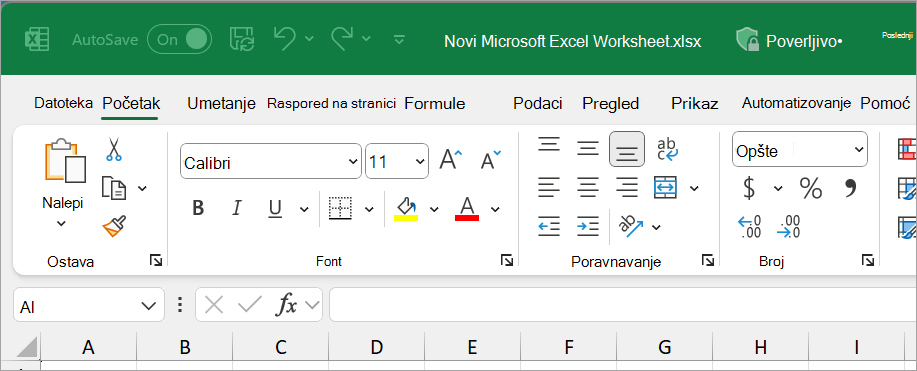Switch to the Umetanje tab
The image size is (917, 371).
click(x=222, y=104)
